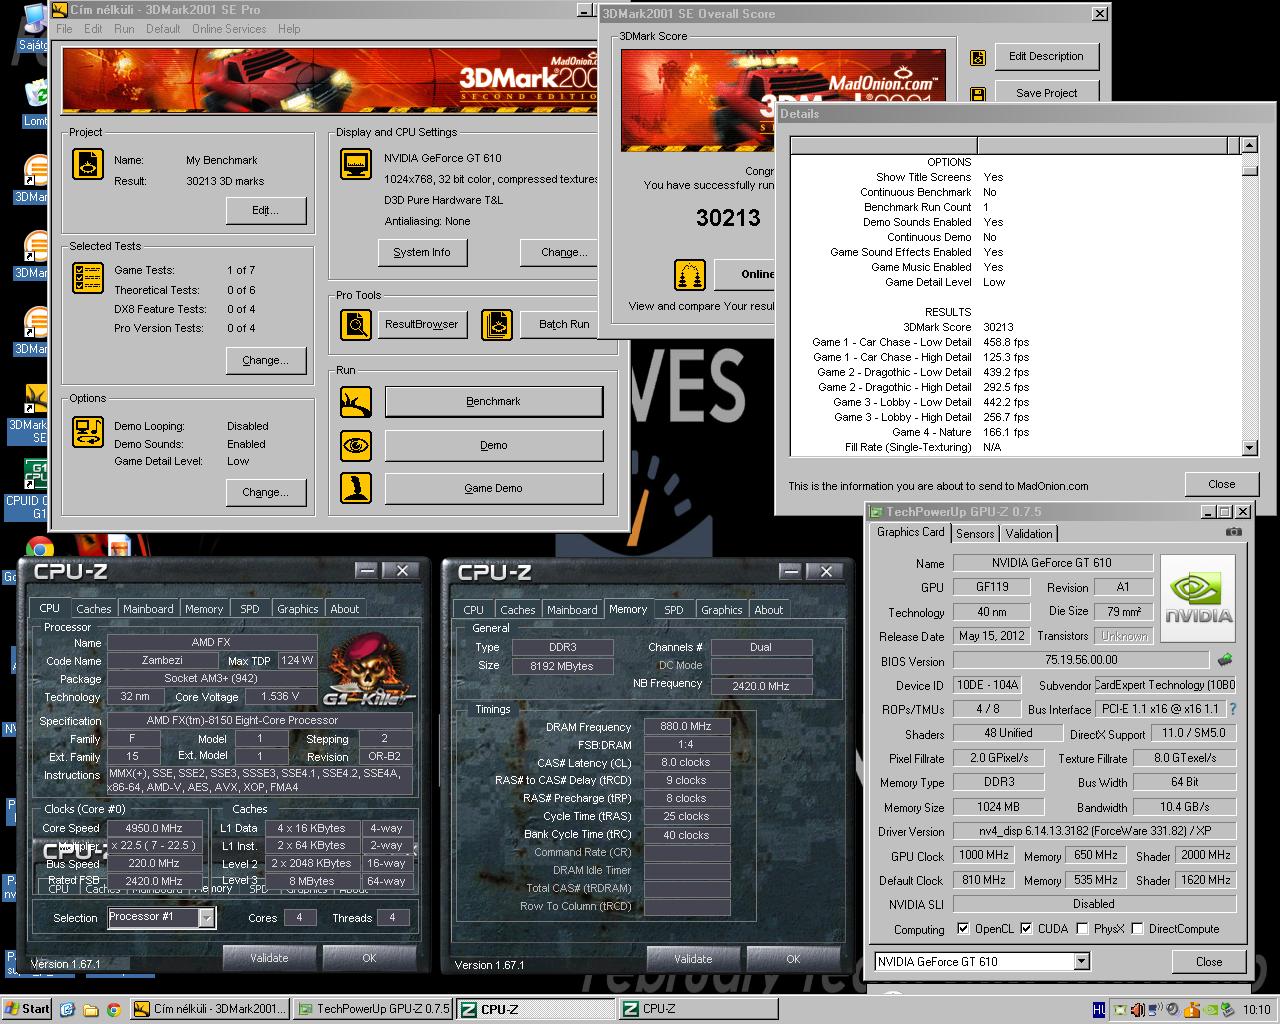Switch to TechPowerUp GPU-Z taskbar button
The height and width of the screenshot is (1024, 1280).
point(374,1009)
